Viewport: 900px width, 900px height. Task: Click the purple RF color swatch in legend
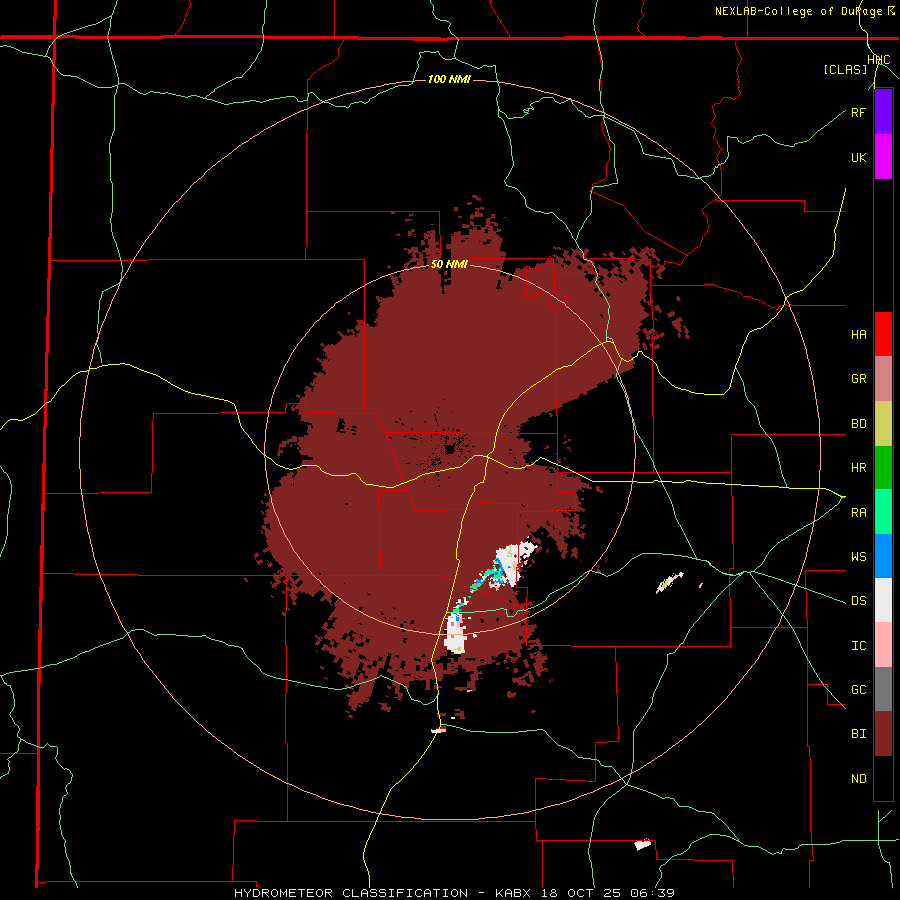pyautogui.click(x=883, y=112)
